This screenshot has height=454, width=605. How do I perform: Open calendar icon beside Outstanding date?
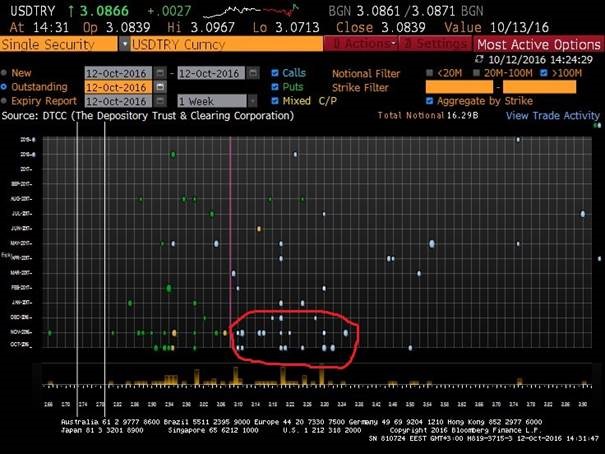tap(160, 87)
